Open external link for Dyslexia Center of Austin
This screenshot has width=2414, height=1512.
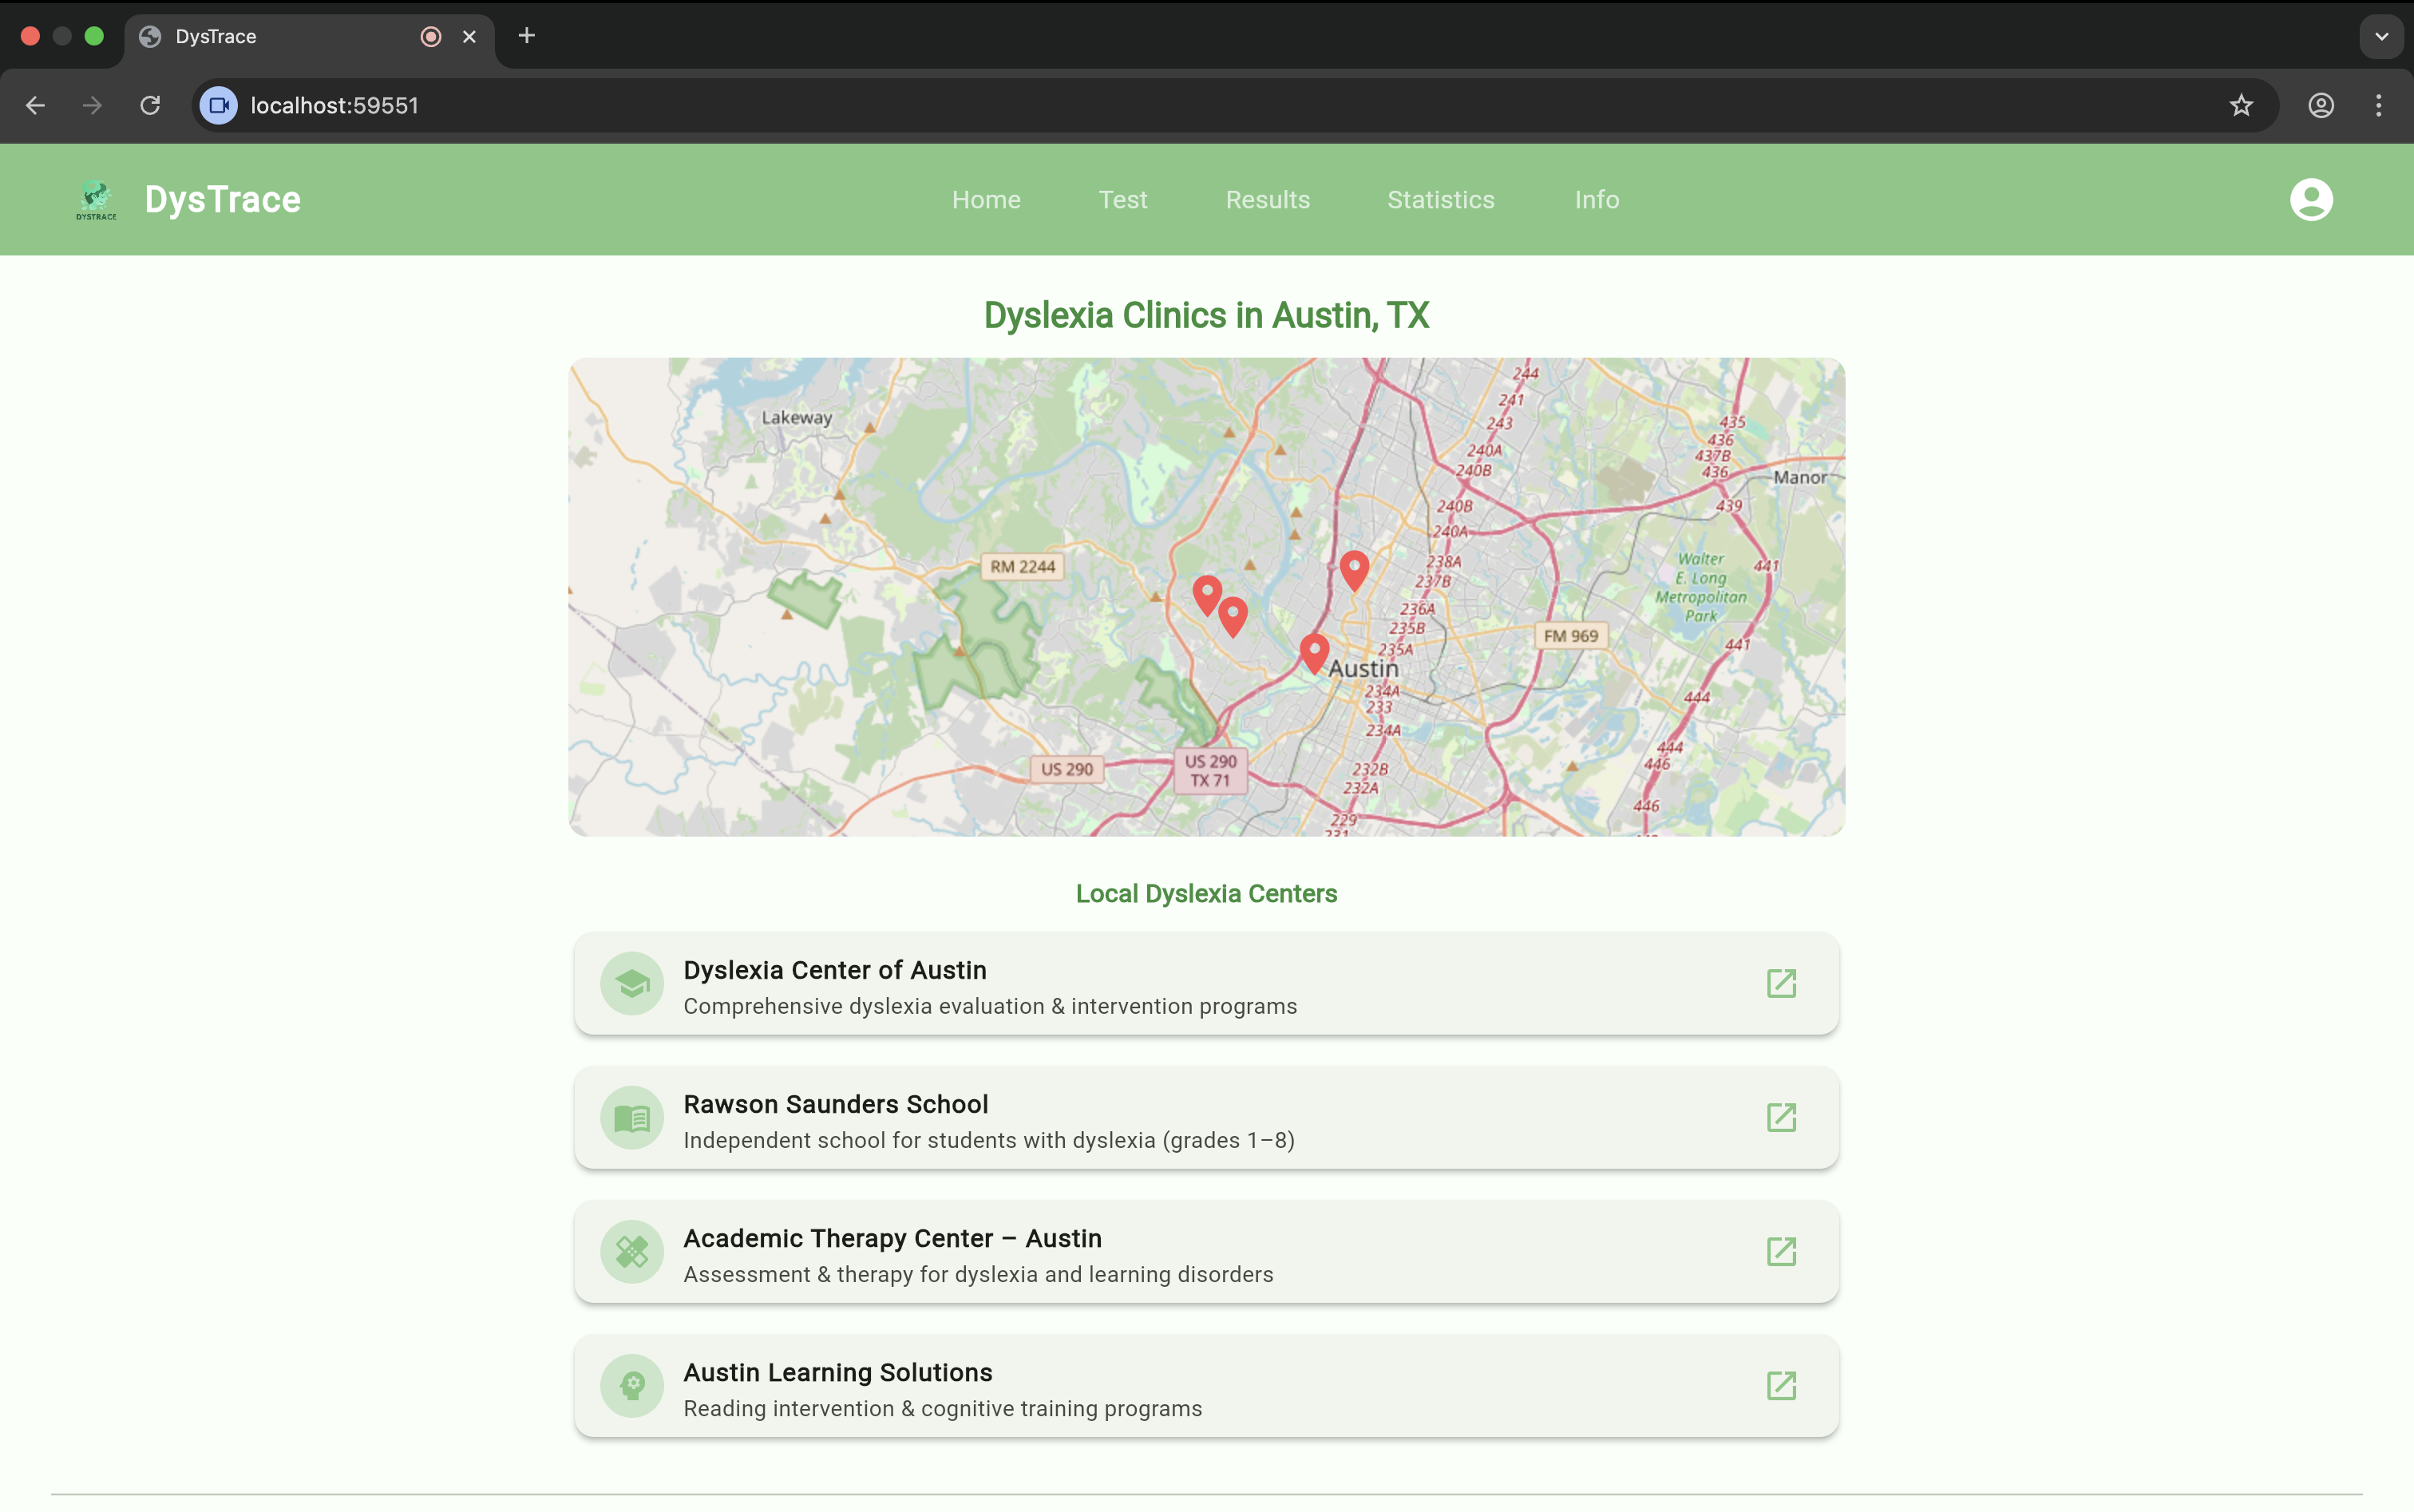(x=1781, y=983)
